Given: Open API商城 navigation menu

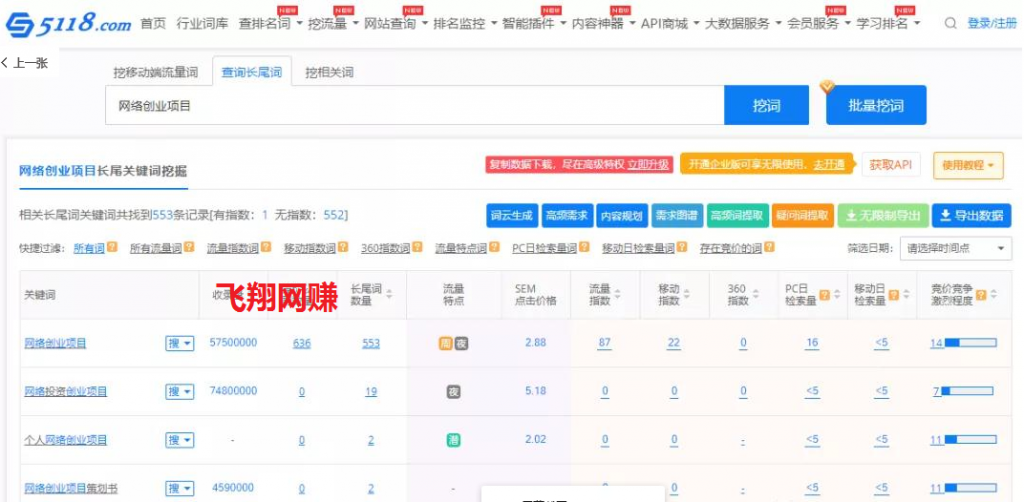Looking at the screenshot, I should [670, 24].
